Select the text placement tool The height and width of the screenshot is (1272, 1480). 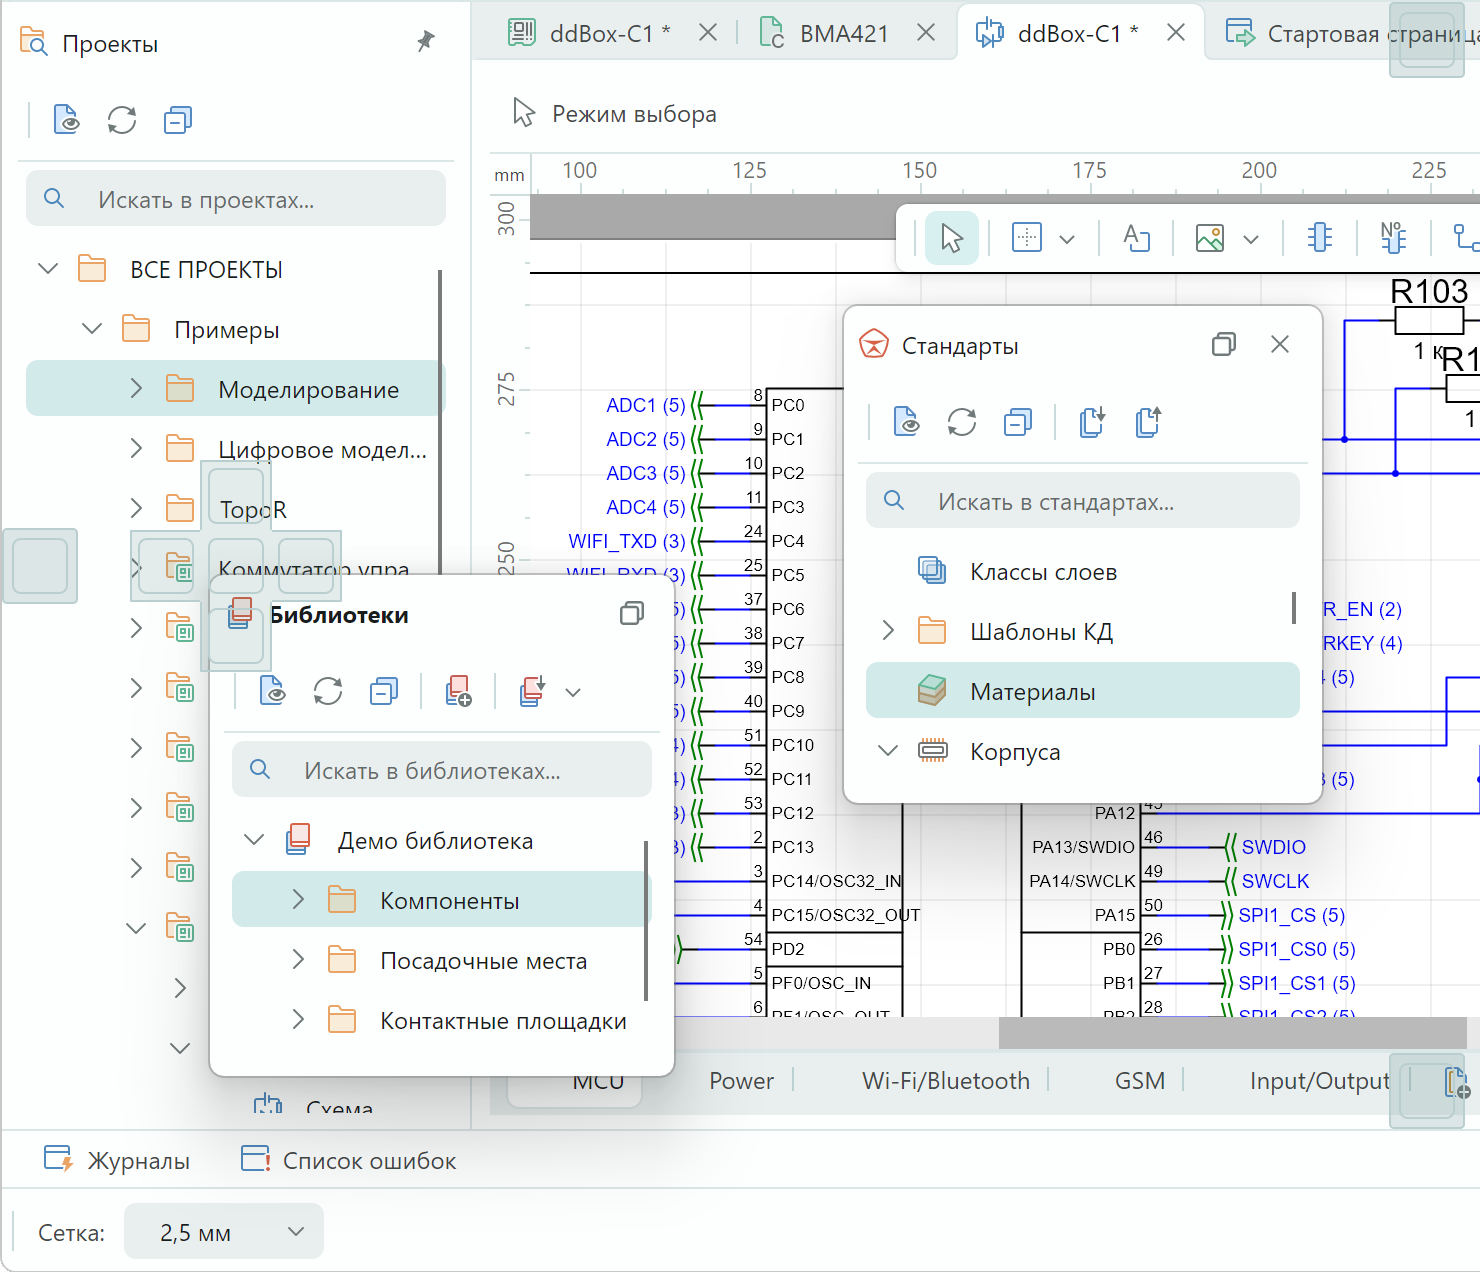pos(1136,238)
